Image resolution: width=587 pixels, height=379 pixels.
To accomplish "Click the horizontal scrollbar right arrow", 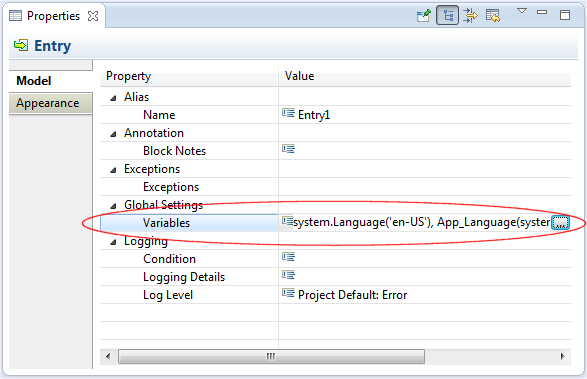I will pyautogui.click(x=562, y=356).
